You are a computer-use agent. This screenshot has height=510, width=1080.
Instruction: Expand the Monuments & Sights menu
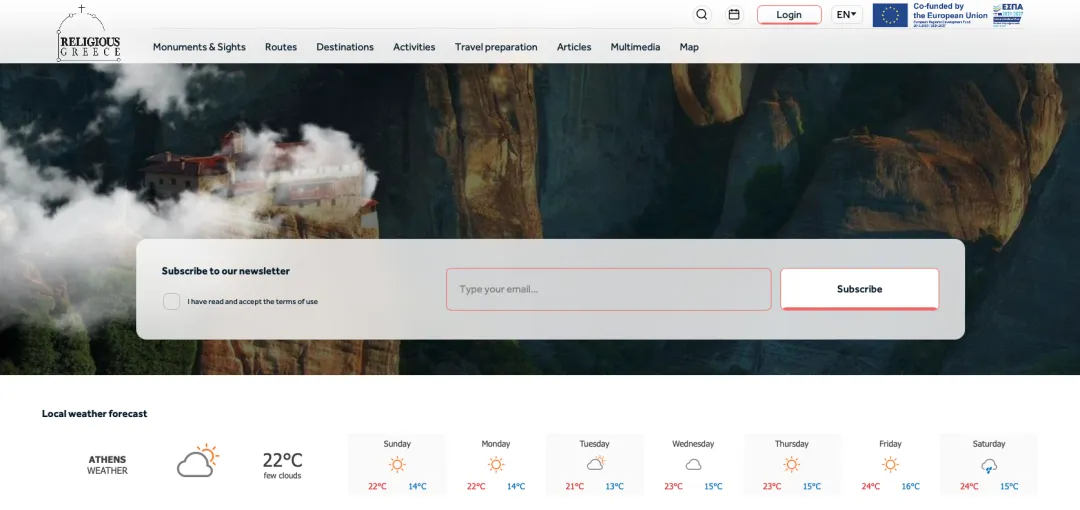click(x=199, y=47)
